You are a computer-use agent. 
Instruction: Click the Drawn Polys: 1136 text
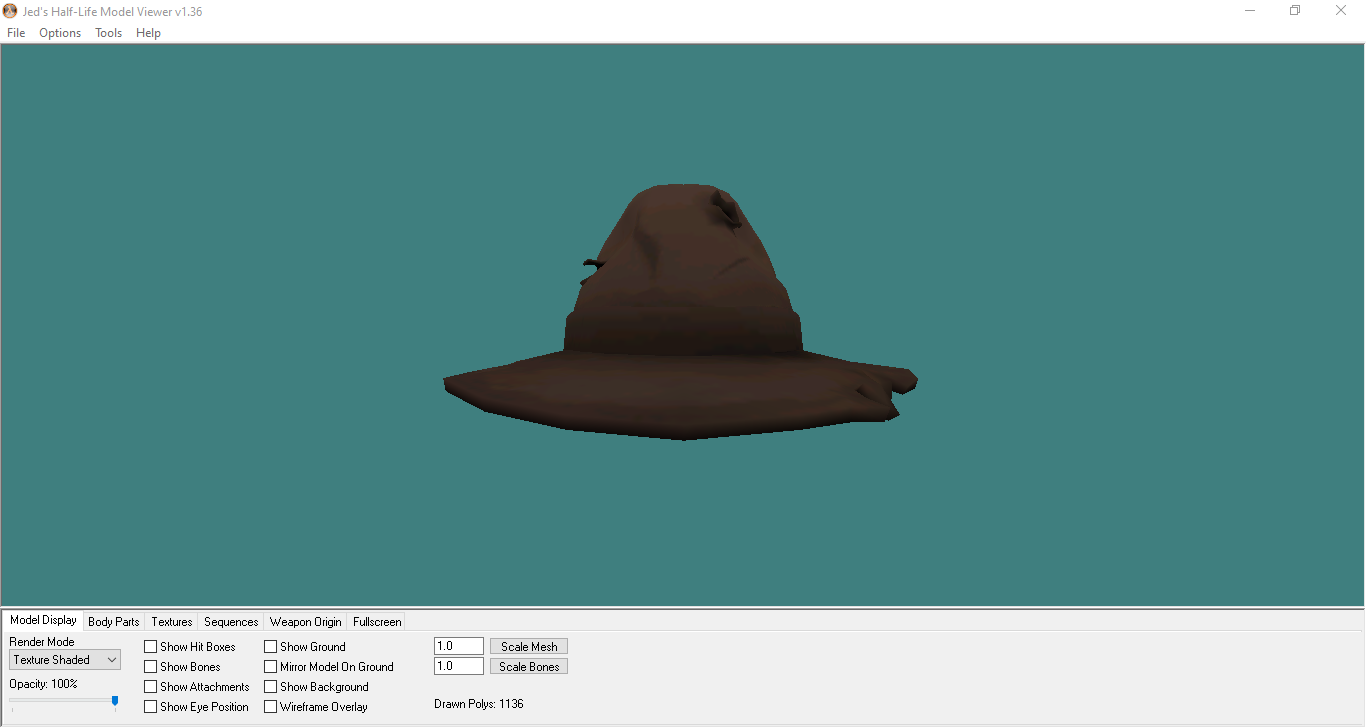click(x=479, y=704)
